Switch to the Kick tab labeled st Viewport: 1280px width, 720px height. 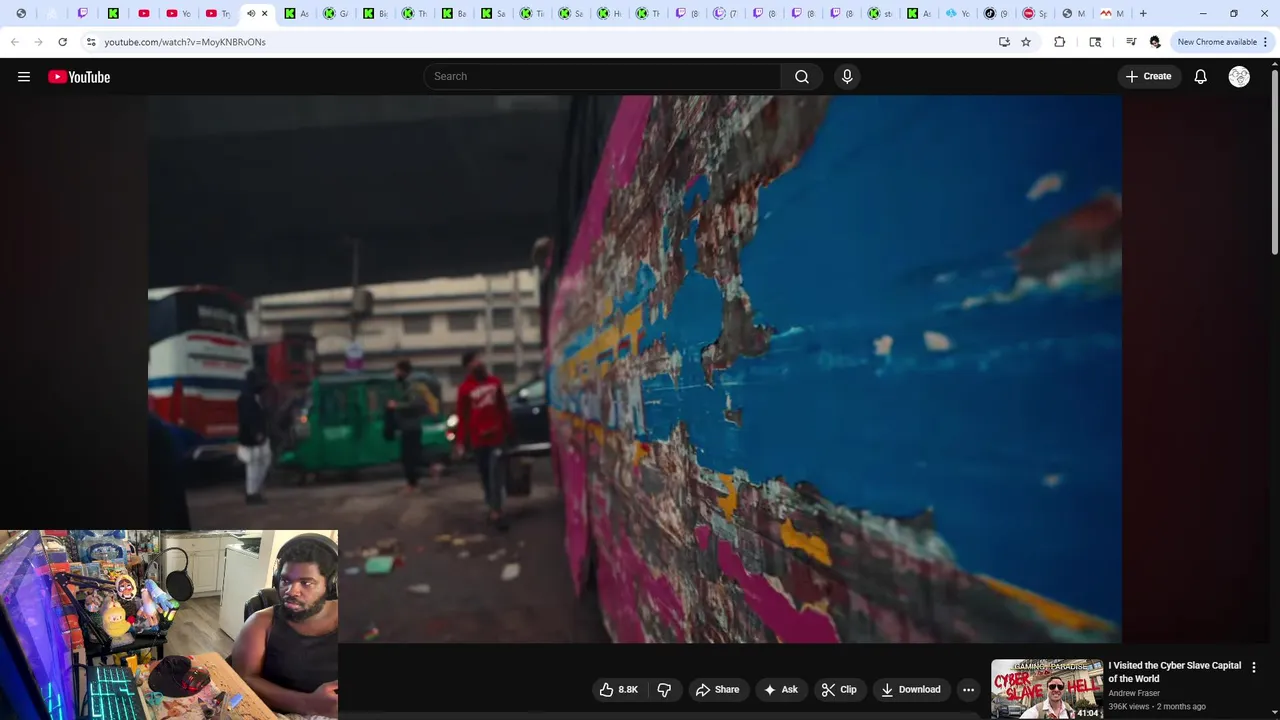tap(880, 14)
